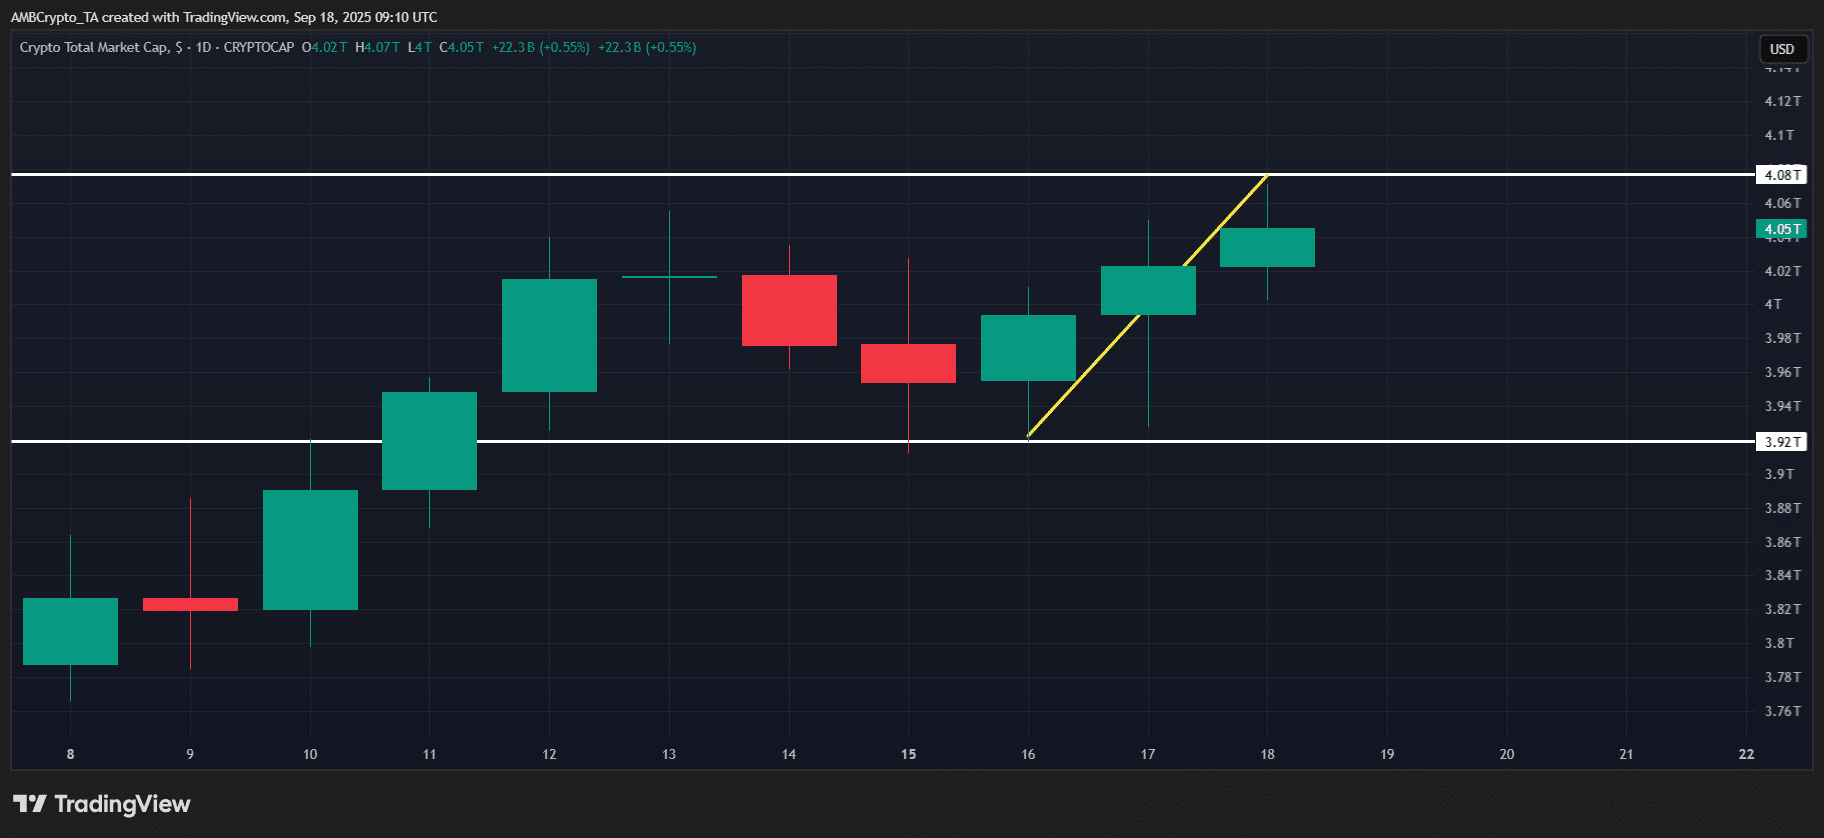Click the CRYPTOCAP exchange label
Image resolution: width=1824 pixels, height=838 pixels.
pos(259,47)
